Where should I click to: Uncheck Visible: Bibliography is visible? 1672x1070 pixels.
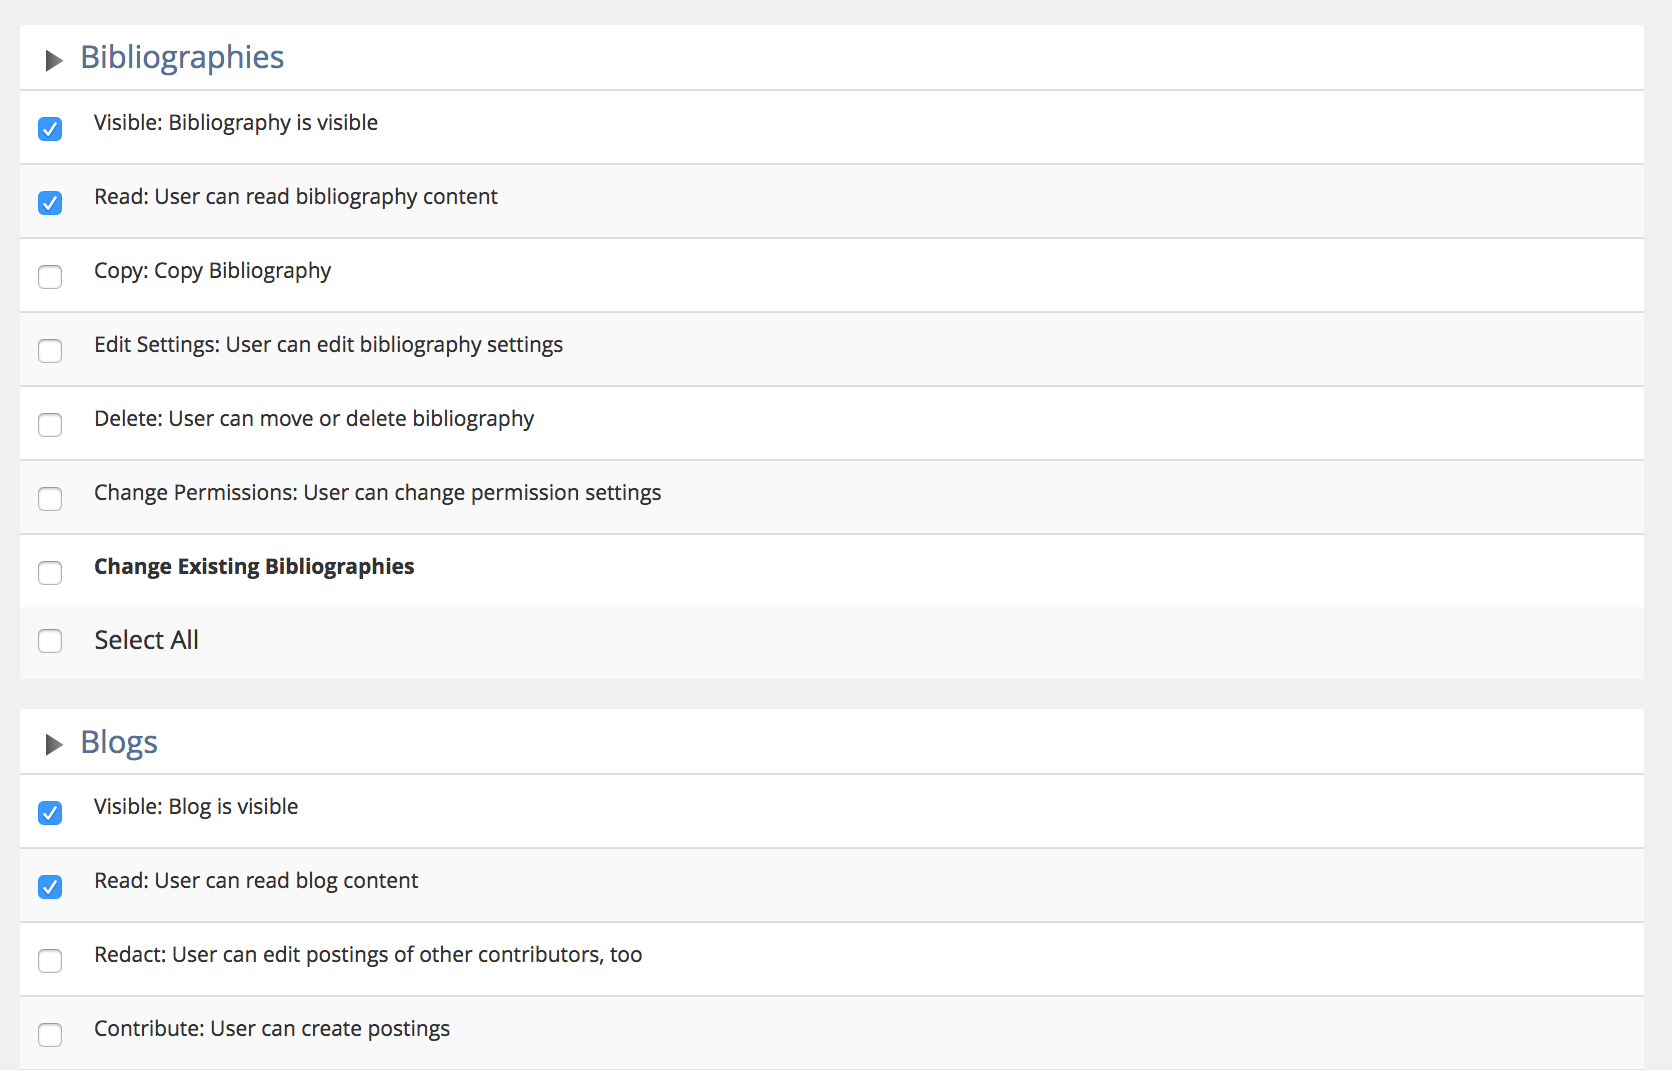(x=50, y=129)
